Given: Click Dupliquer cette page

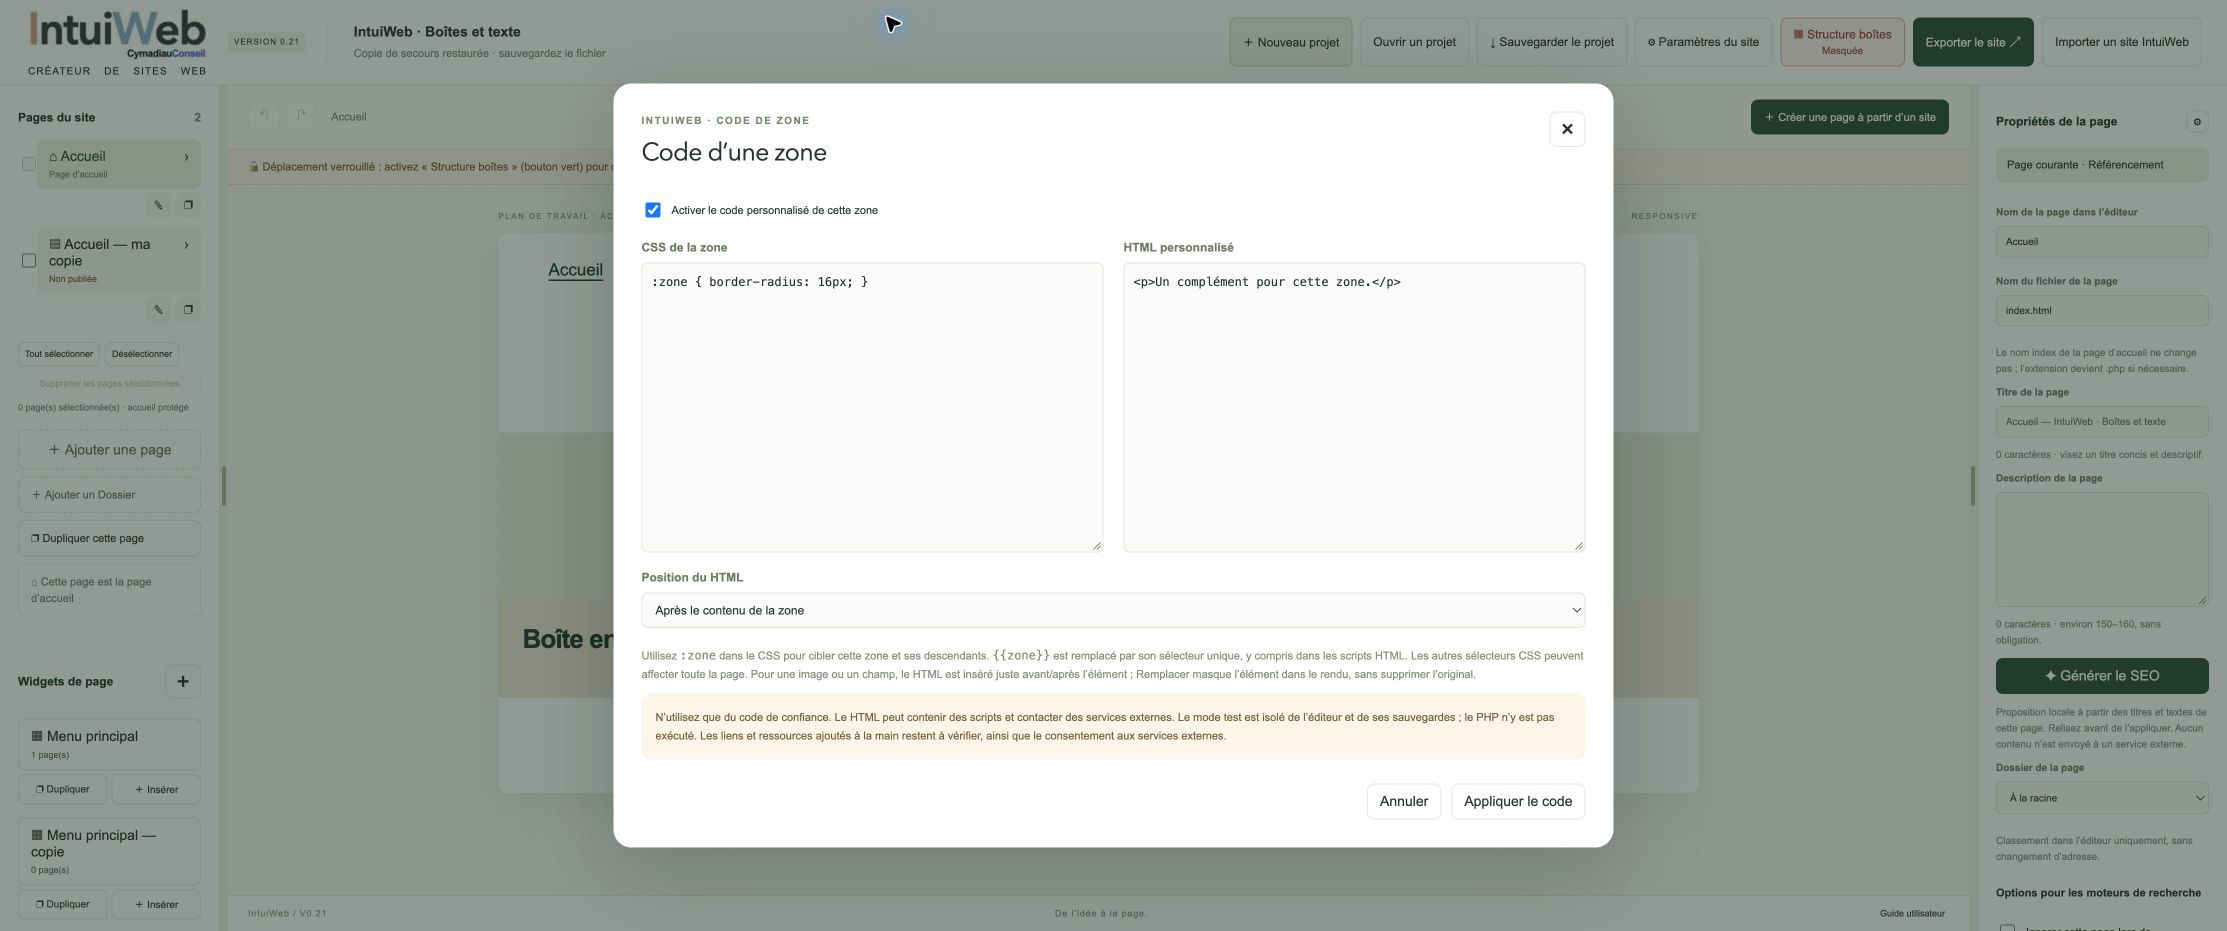Looking at the screenshot, I should click(x=109, y=538).
